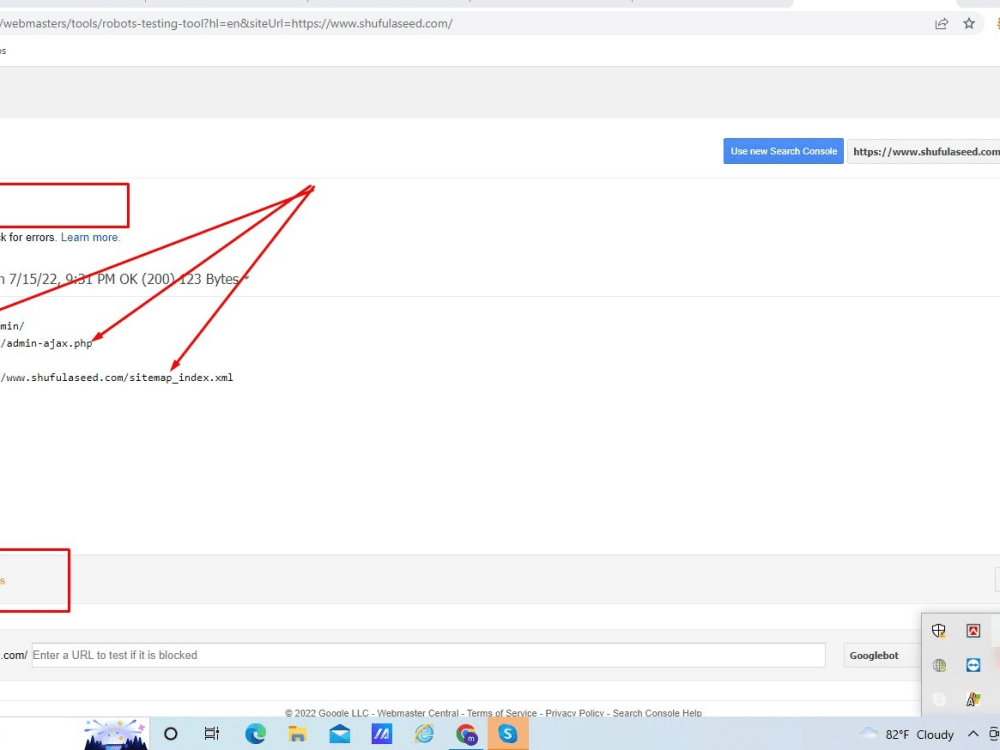Click the browser address bar URL
Screen dimensions: 1000x750
[x=226, y=24]
